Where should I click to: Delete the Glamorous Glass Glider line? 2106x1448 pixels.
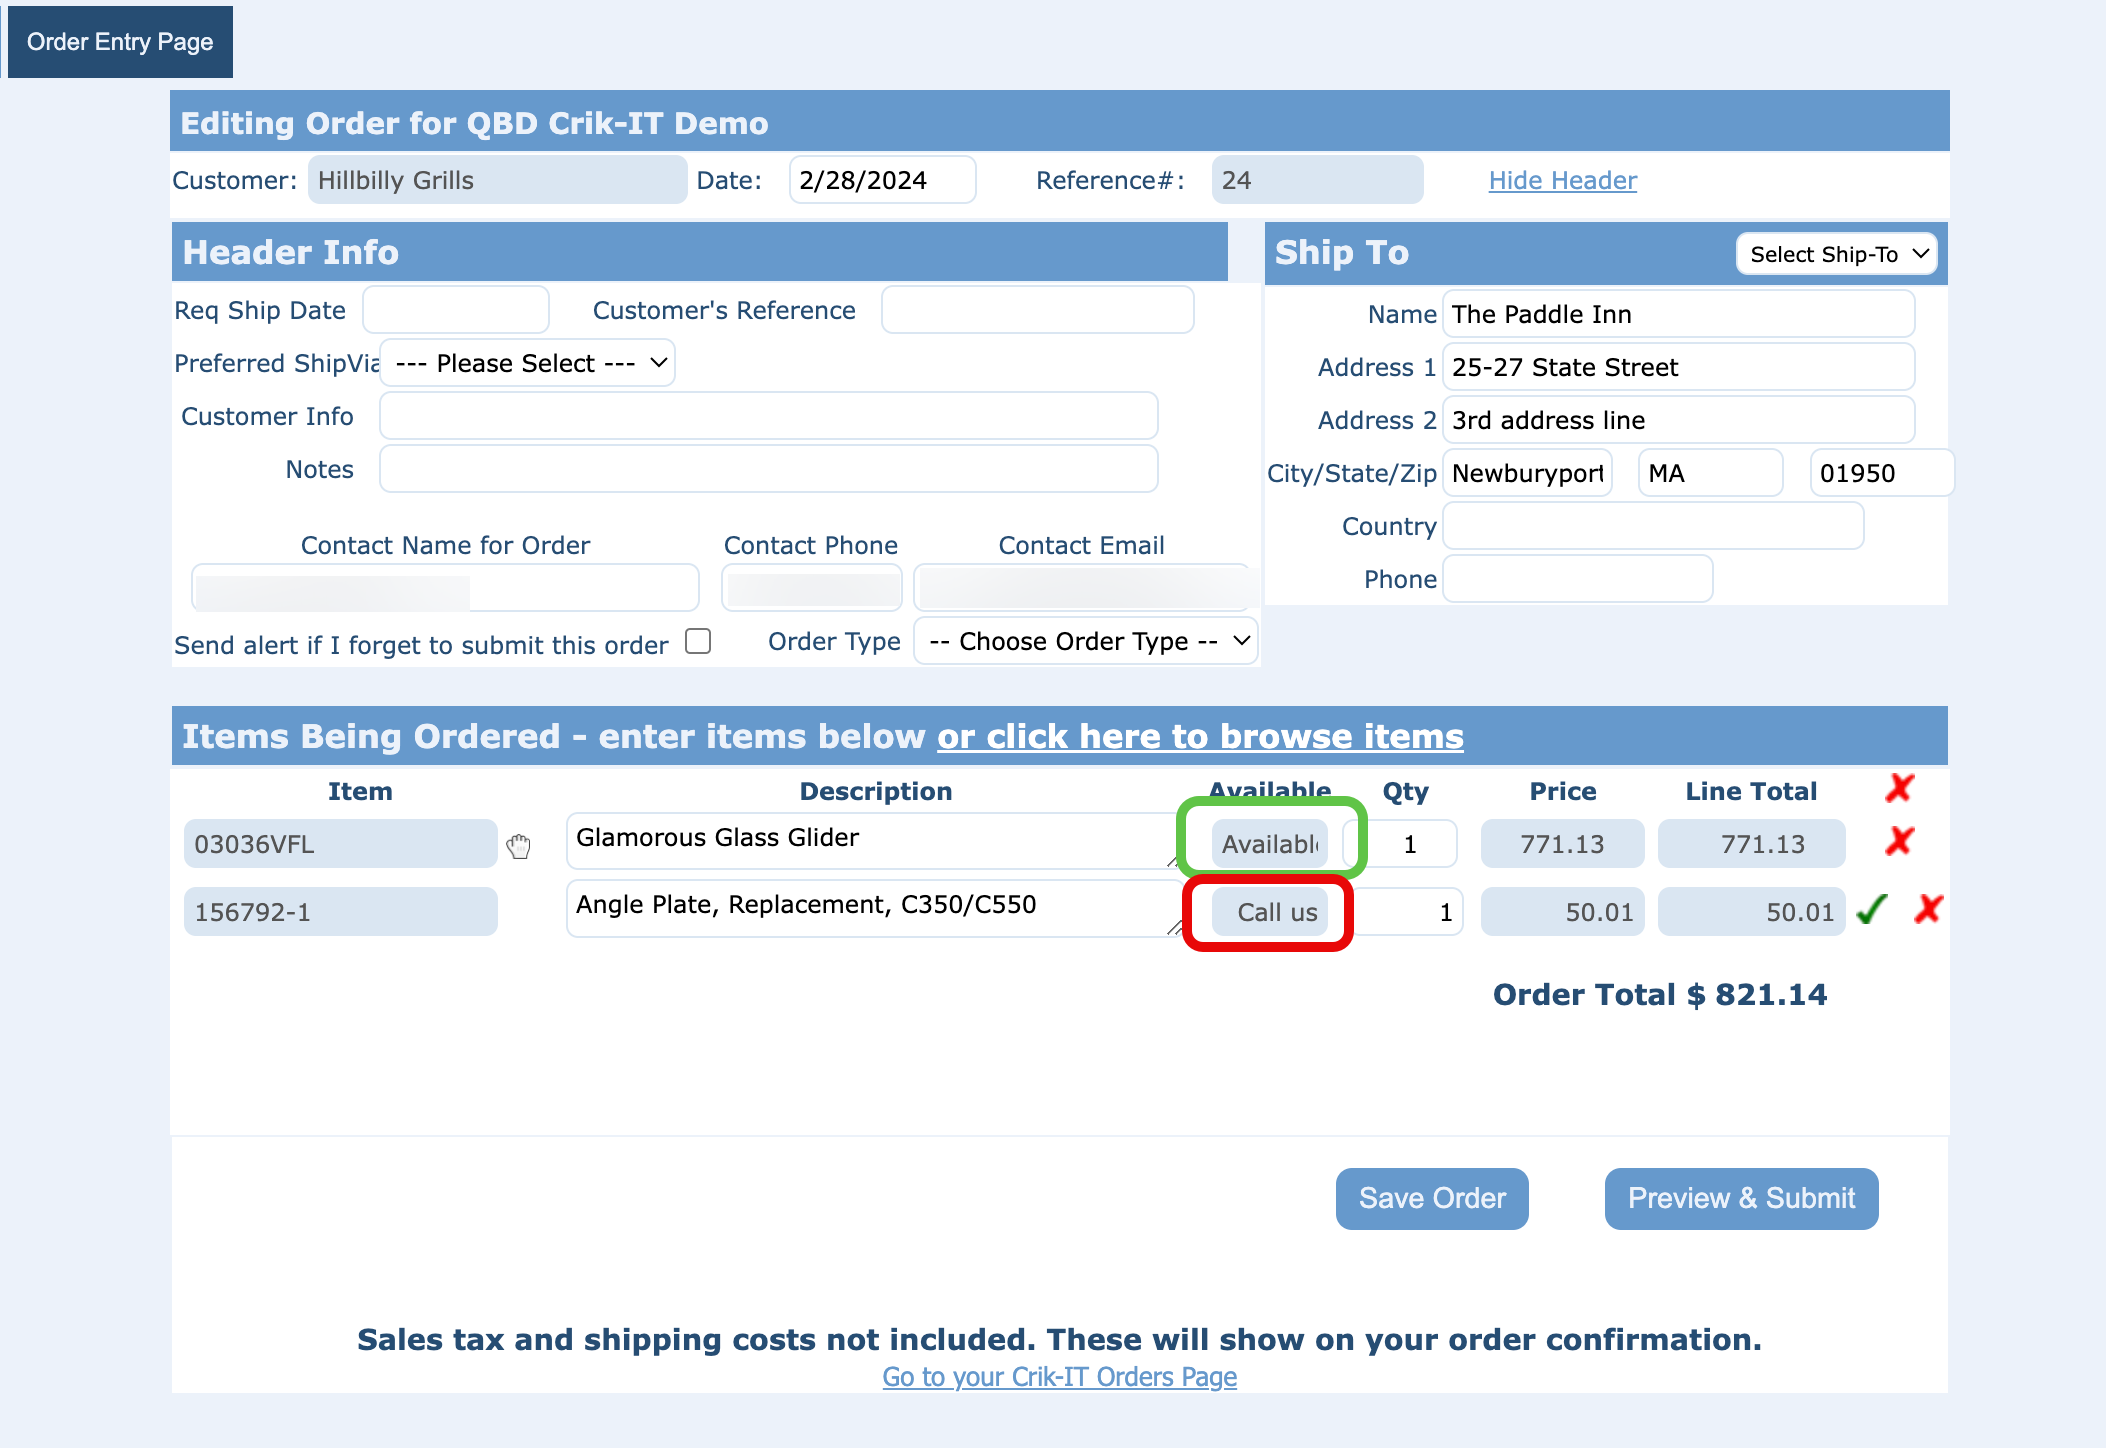click(x=1898, y=841)
